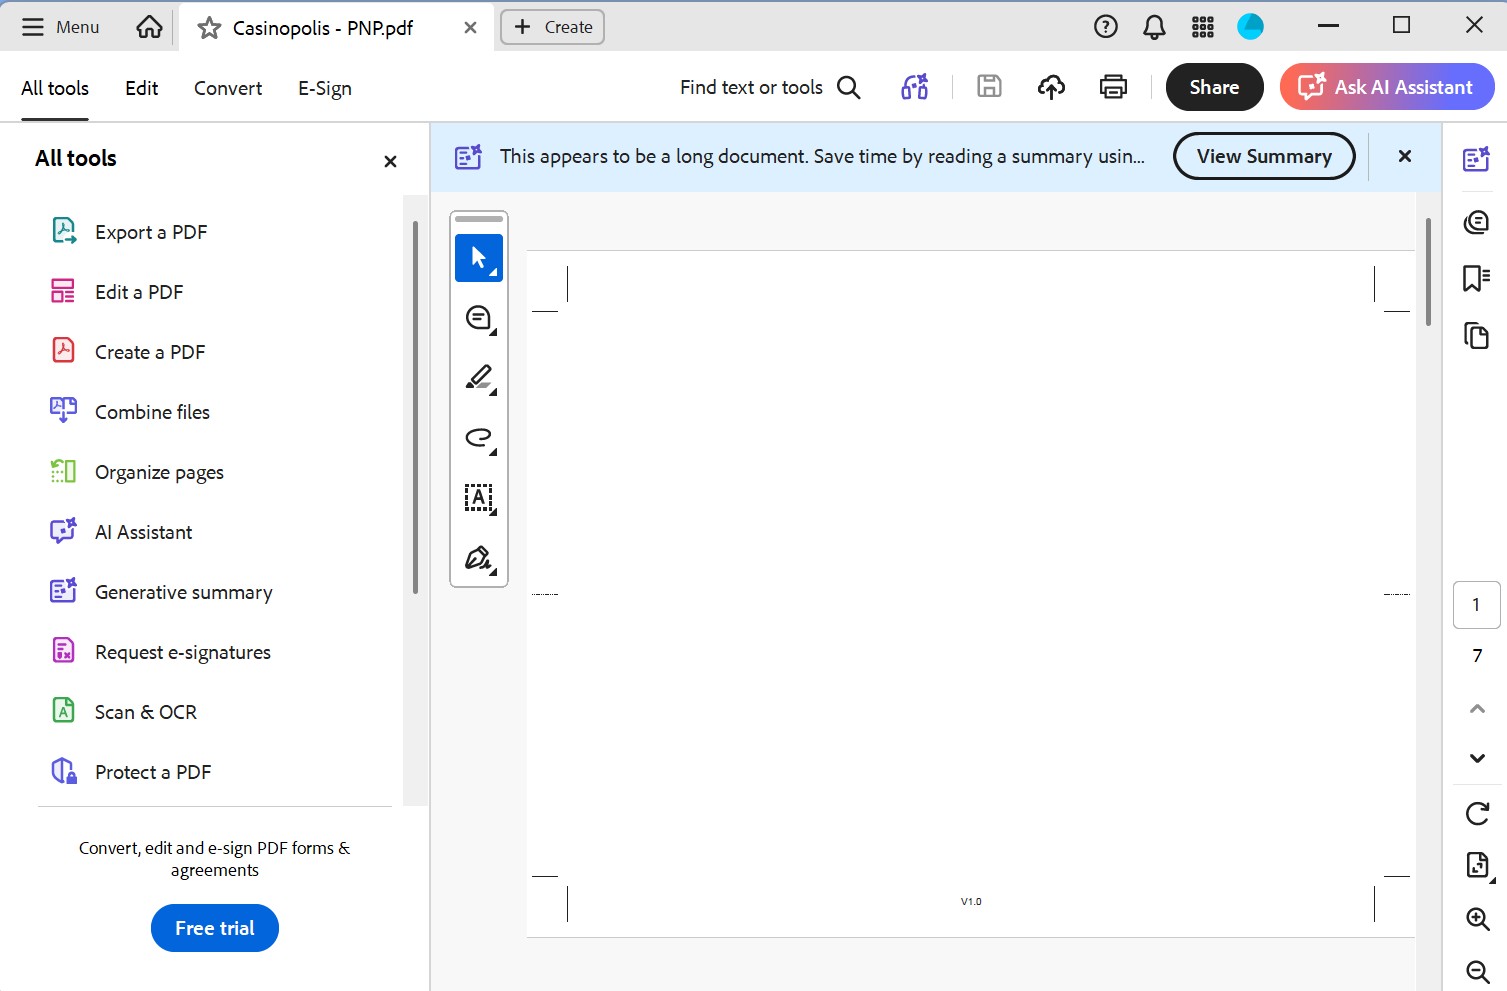Select the highlighter tool
The height and width of the screenshot is (991, 1507).
tap(478, 378)
